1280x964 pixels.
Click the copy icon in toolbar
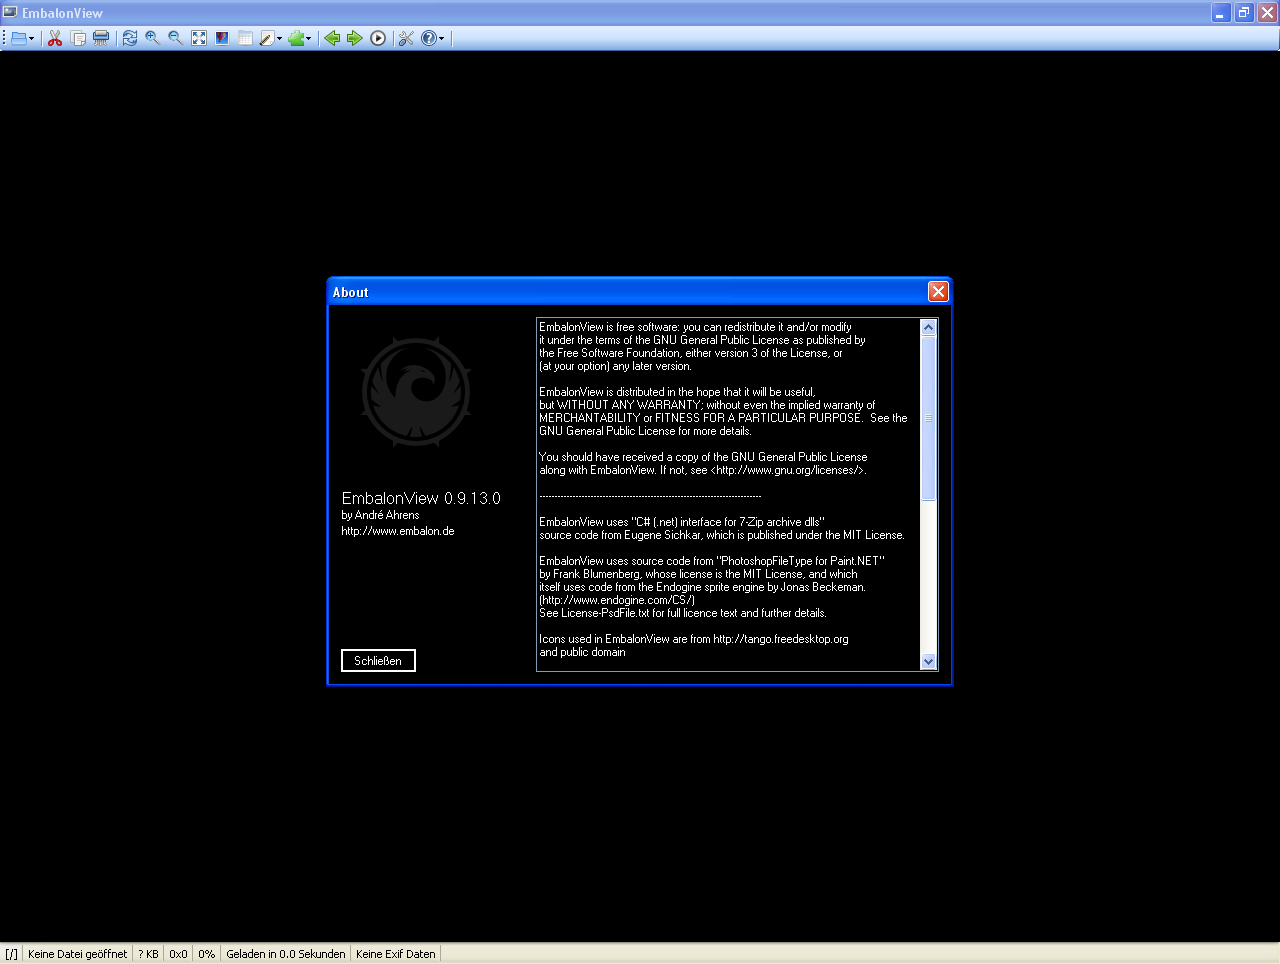(x=78, y=38)
